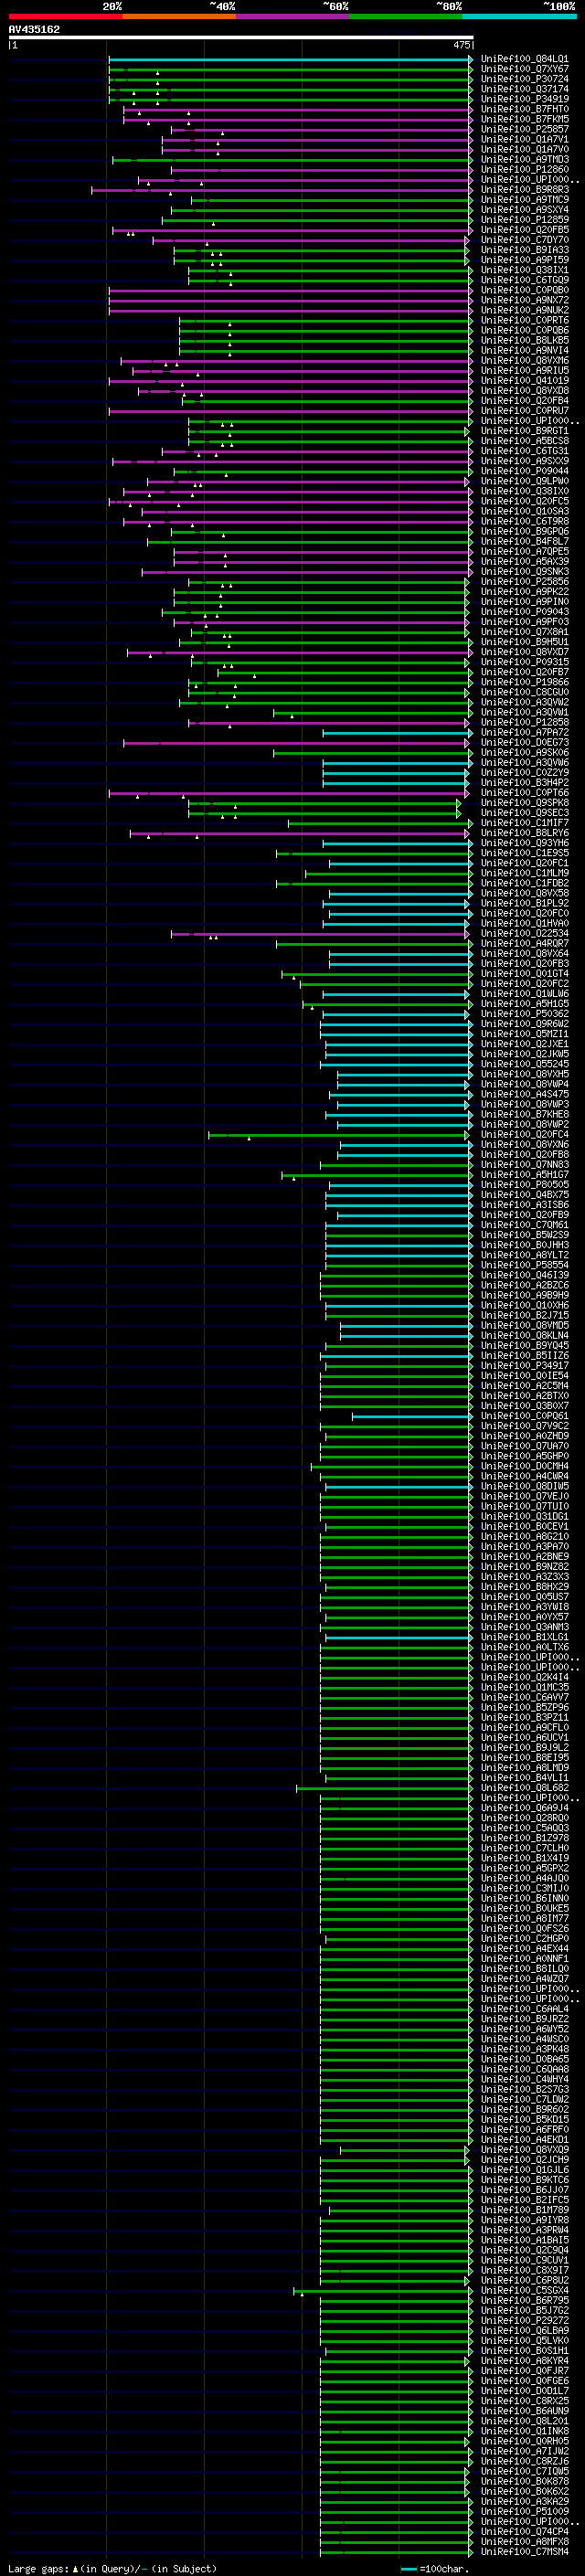Select hit label UniRef100_P25856
This screenshot has height=2576, width=585.
tap(524, 582)
